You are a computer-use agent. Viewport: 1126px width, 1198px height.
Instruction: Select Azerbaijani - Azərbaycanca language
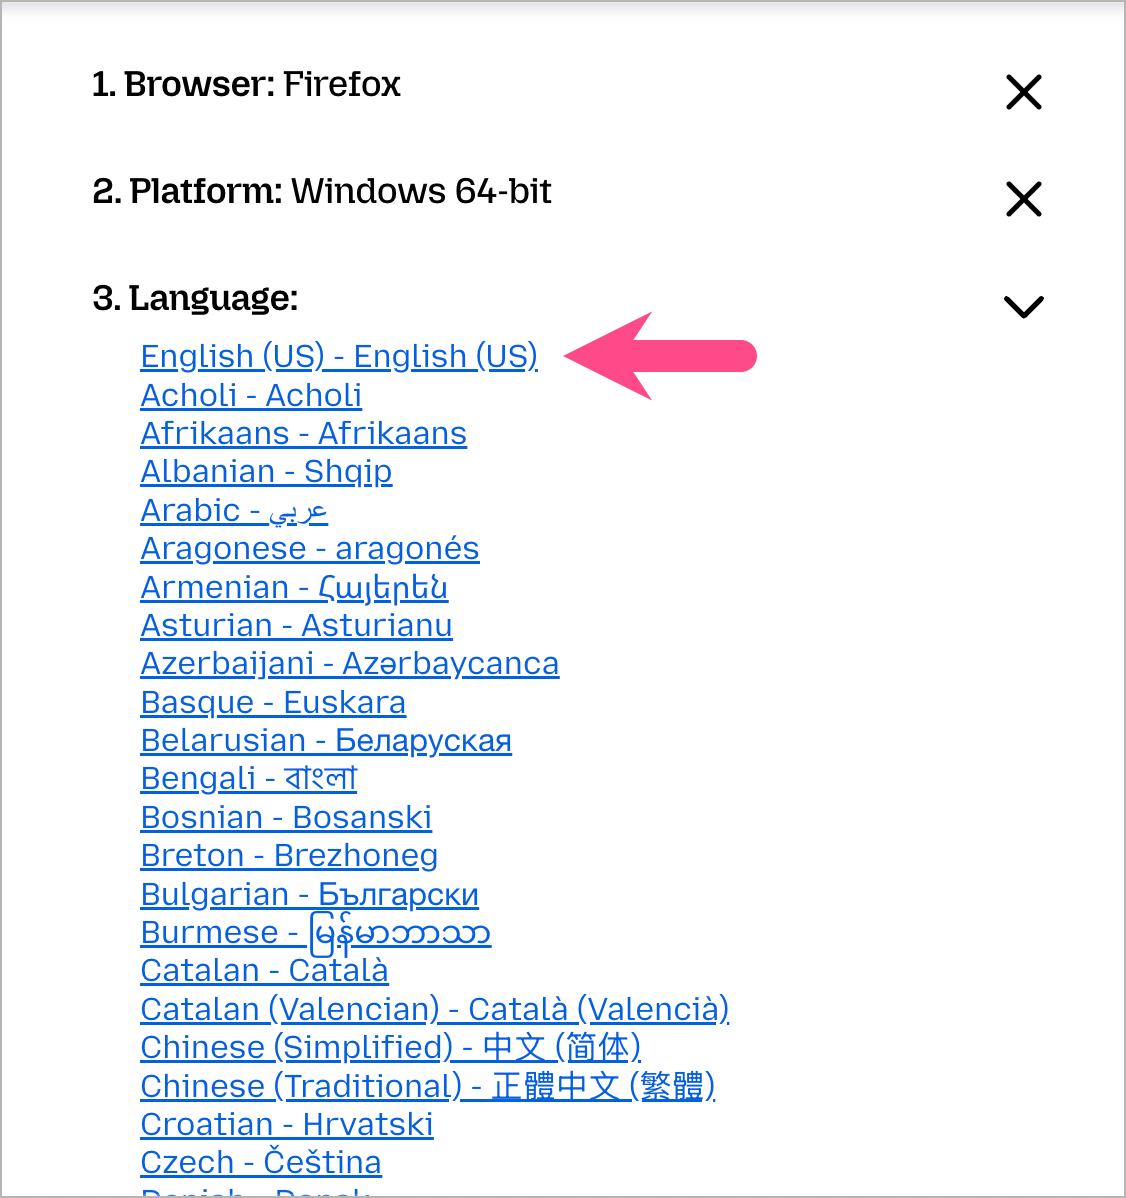(x=350, y=663)
